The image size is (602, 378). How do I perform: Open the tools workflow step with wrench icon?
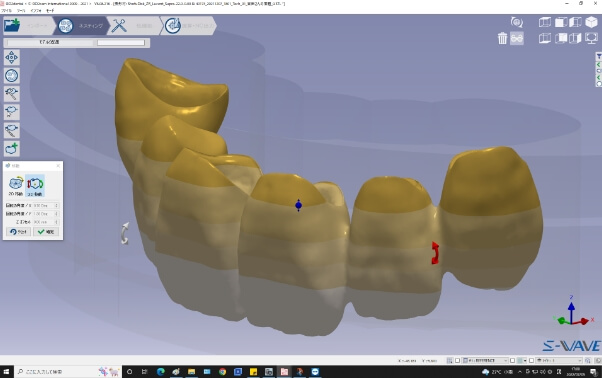[x=134, y=26]
